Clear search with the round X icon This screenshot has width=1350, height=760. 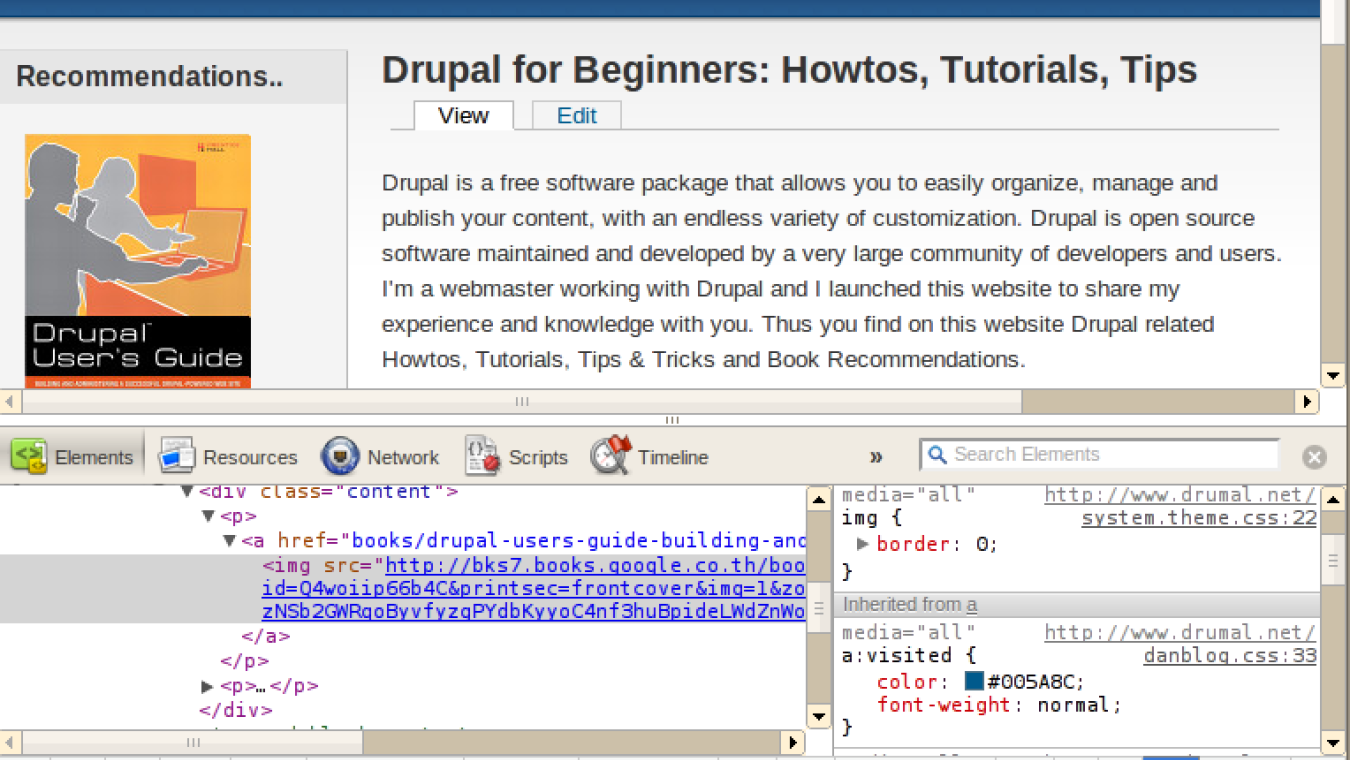point(1314,457)
